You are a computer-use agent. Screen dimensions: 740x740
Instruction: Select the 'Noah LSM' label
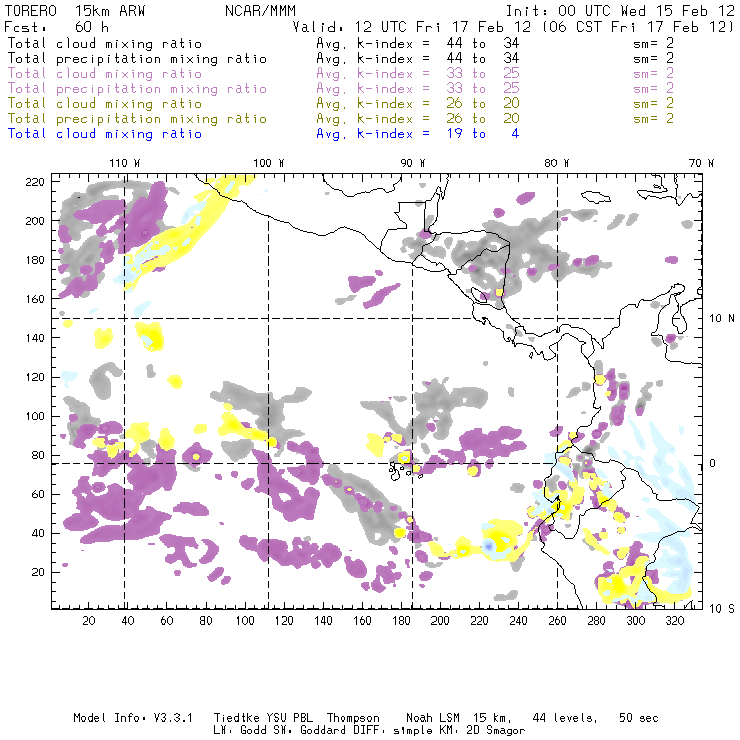[x=433, y=718]
